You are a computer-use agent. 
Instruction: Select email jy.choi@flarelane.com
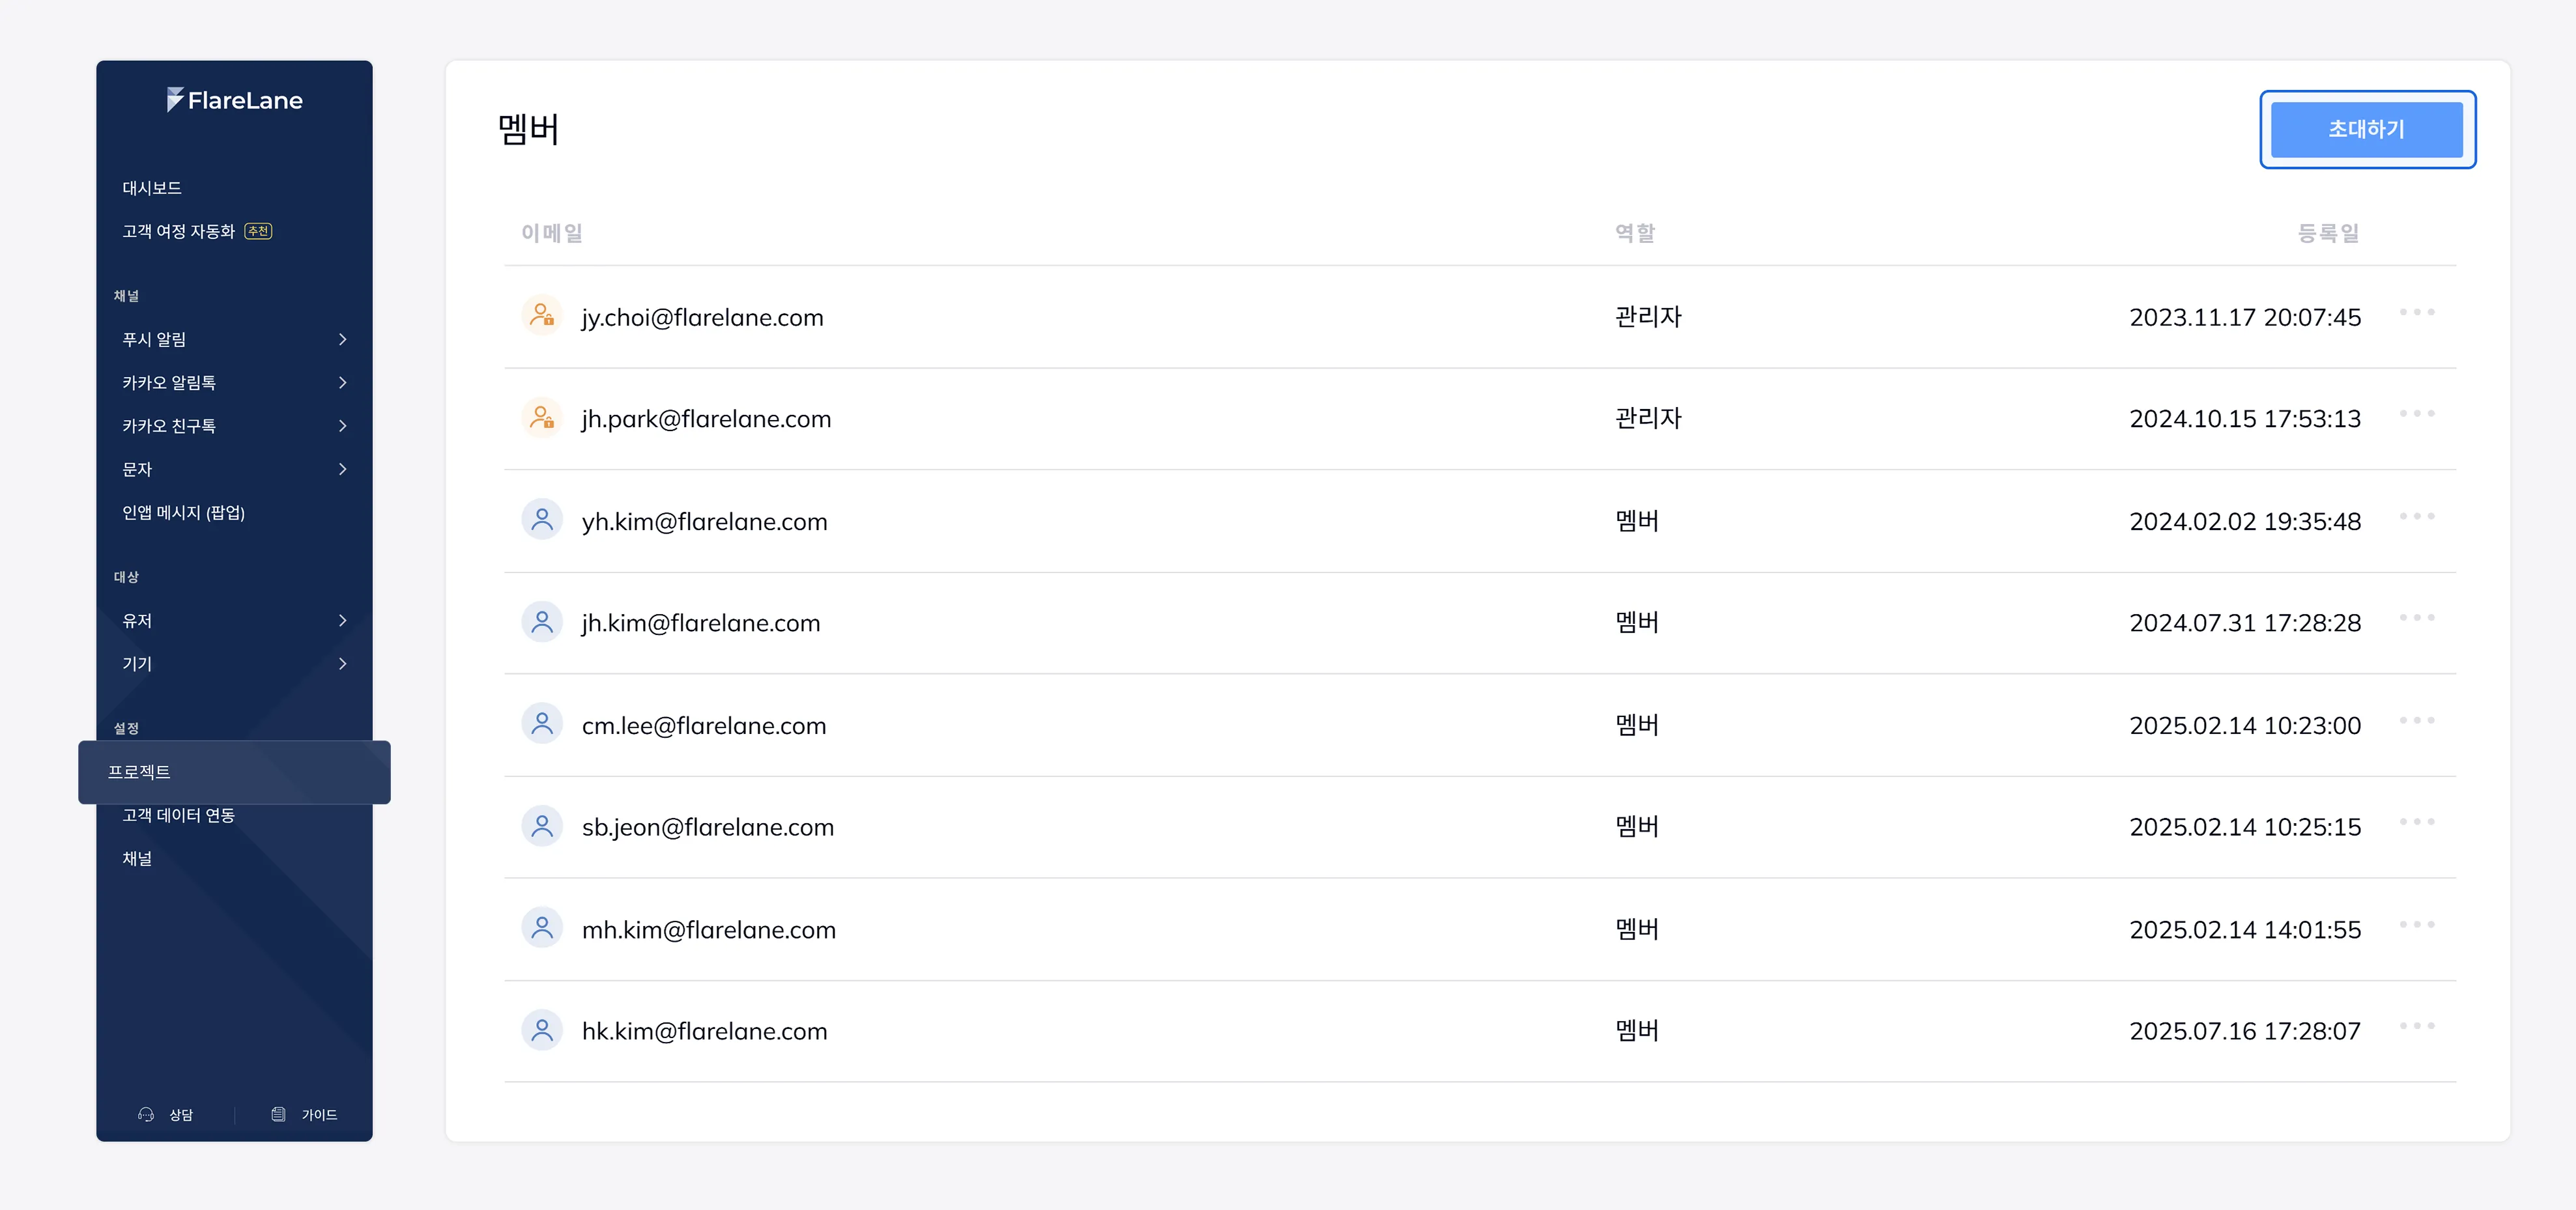pos(703,317)
